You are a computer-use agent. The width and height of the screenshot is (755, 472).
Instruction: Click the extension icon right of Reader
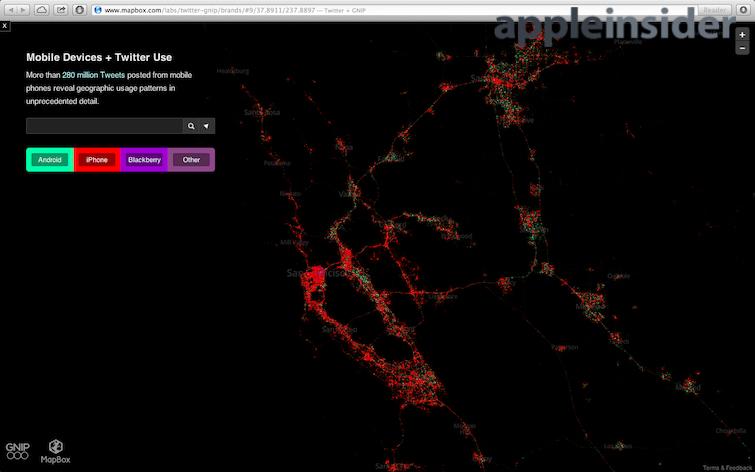pyautogui.click(x=743, y=10)
